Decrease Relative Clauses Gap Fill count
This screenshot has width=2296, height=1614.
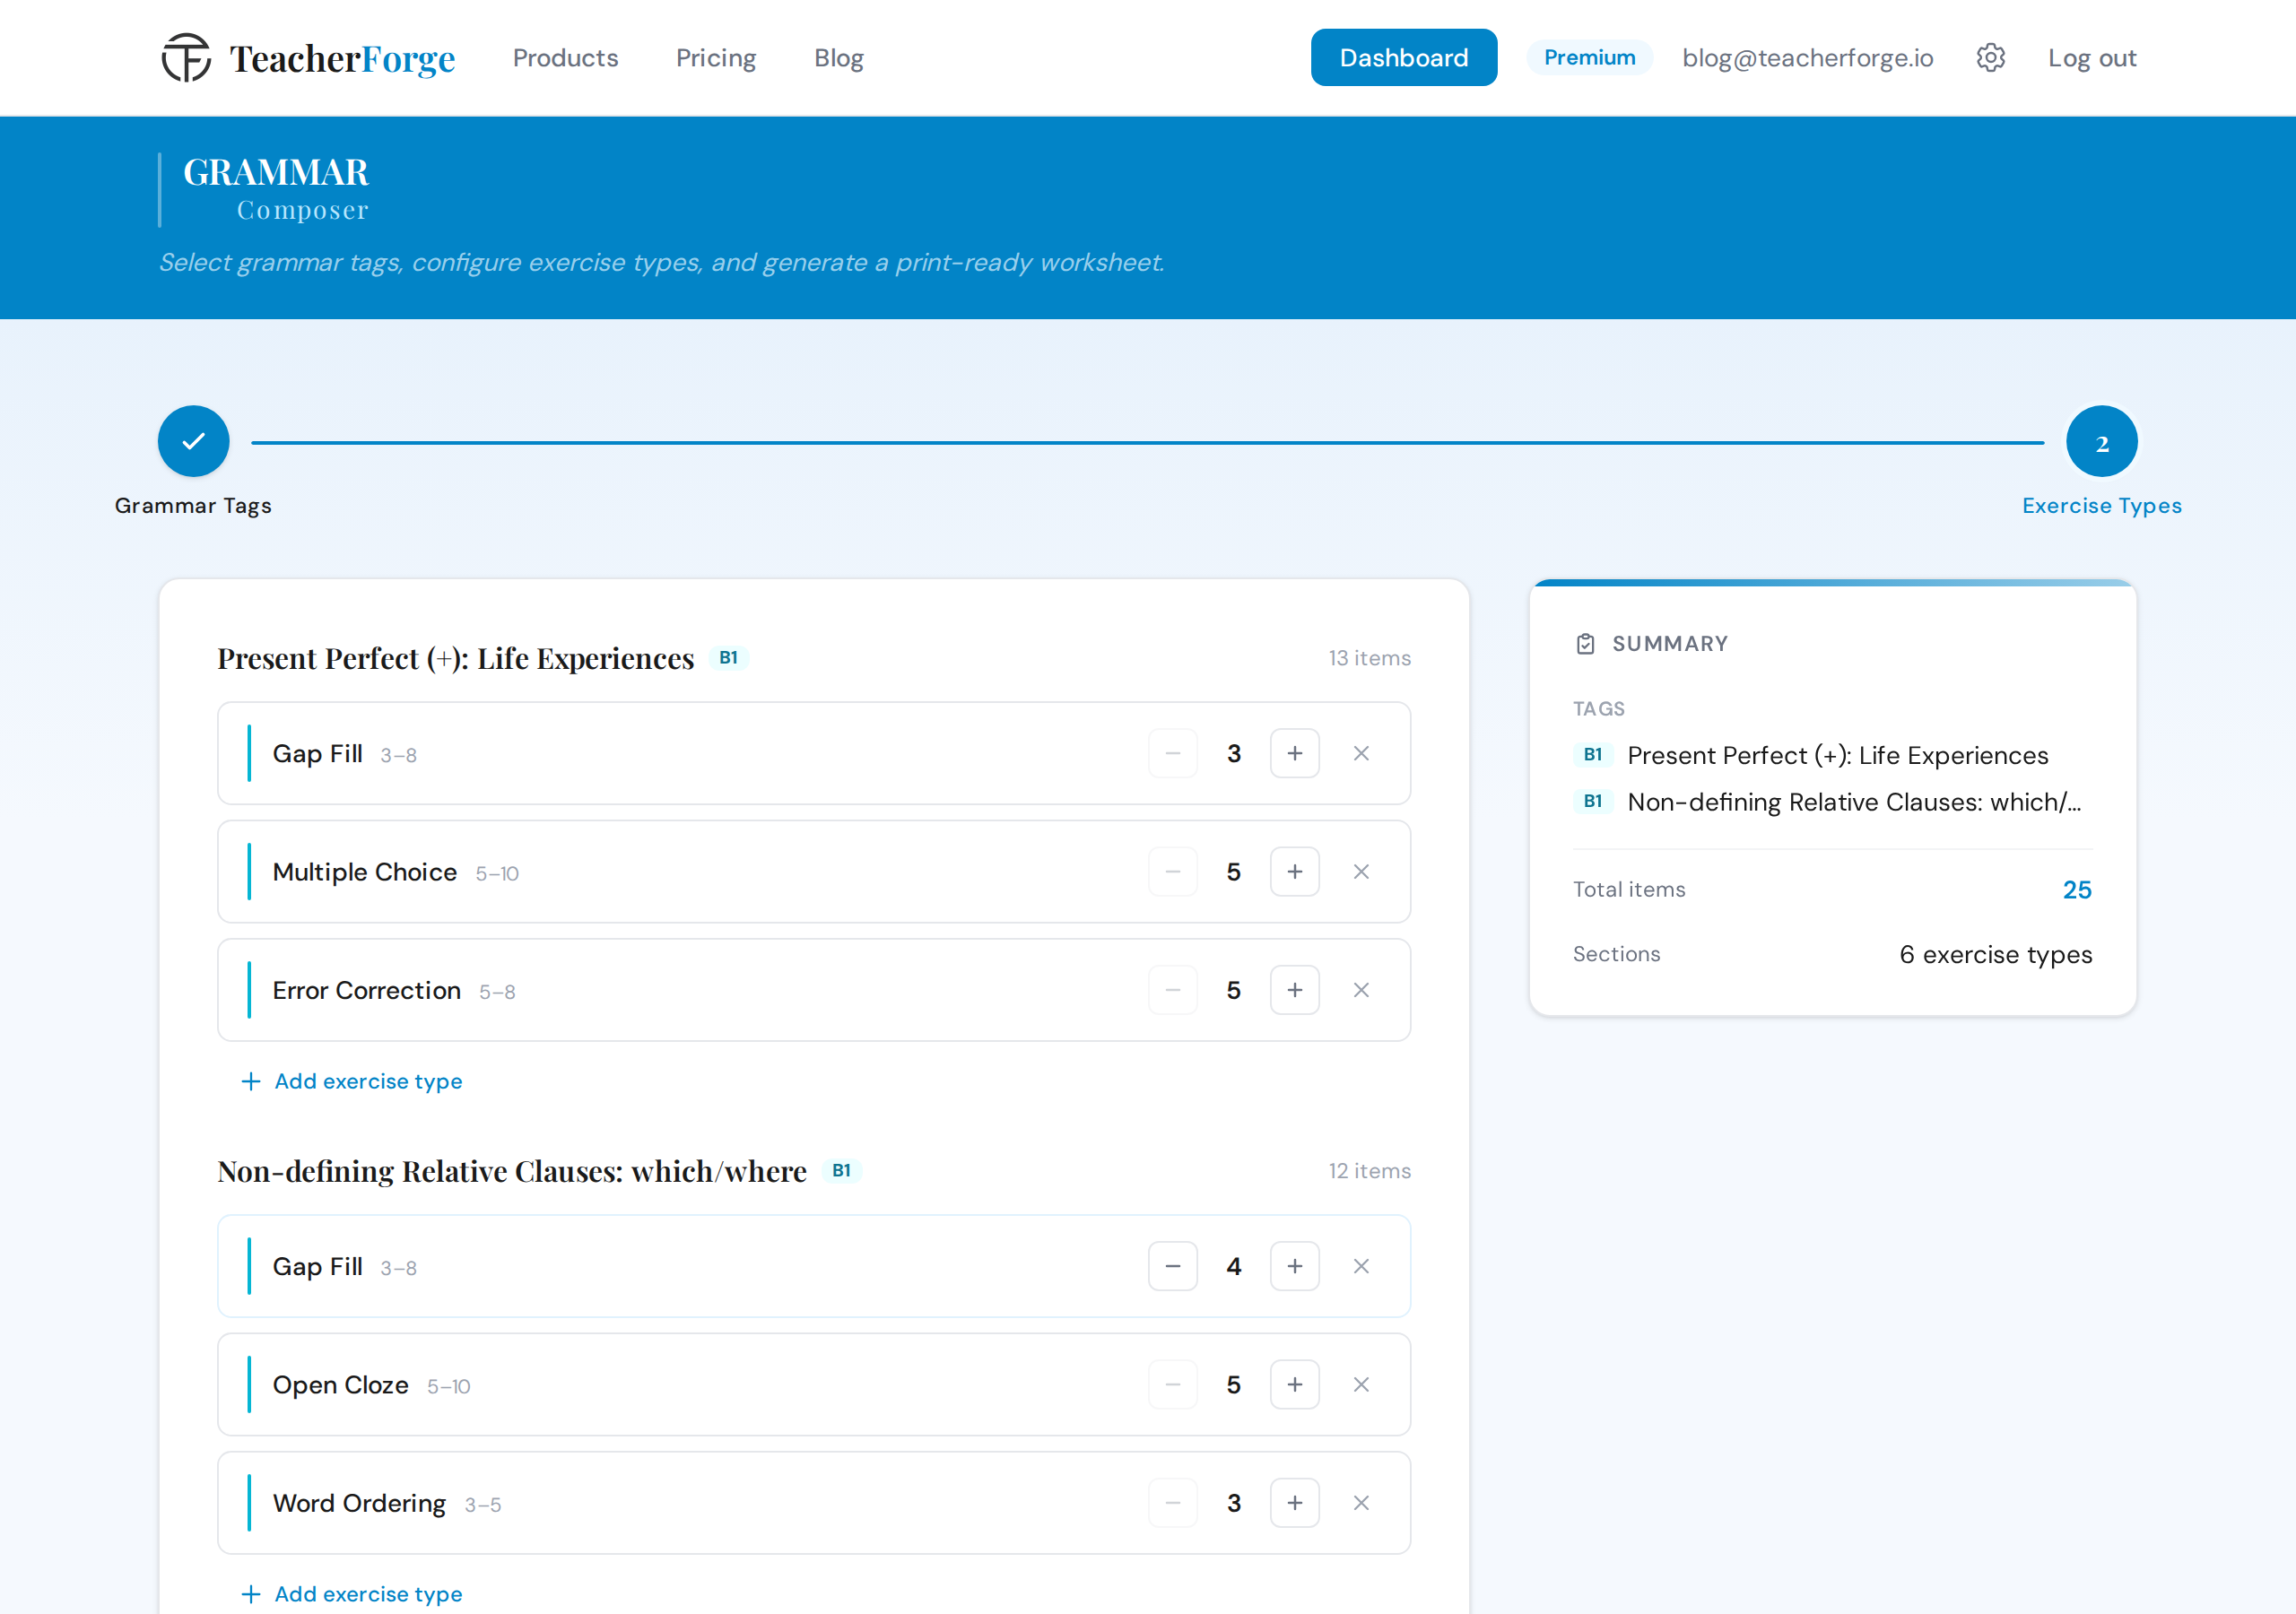pyautogui.click(x=1173, y=1267)
